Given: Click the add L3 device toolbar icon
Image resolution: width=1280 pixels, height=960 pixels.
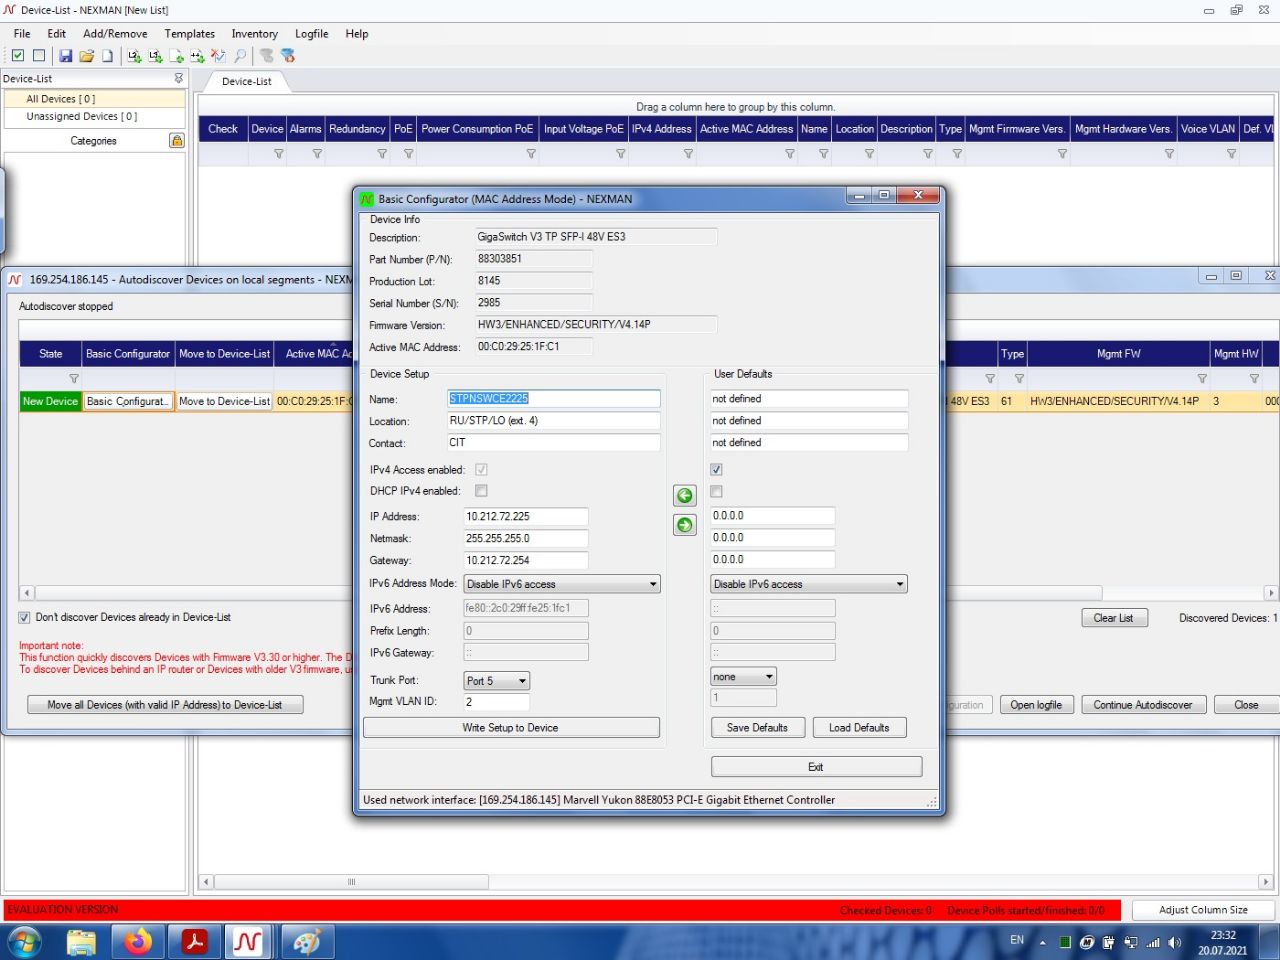Looking at the screenshot, I should point(155,56).
